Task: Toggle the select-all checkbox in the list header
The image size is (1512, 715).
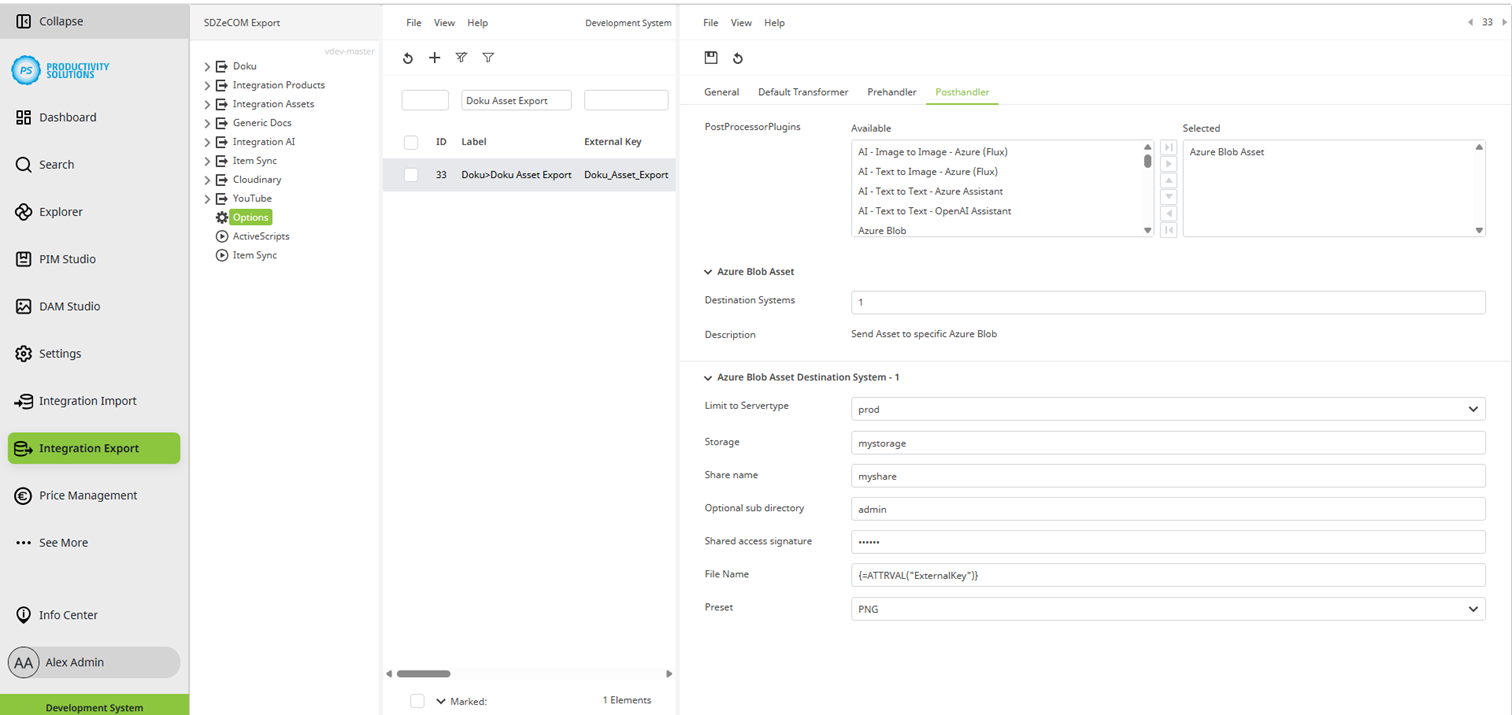Action: [x=410, y=142]
